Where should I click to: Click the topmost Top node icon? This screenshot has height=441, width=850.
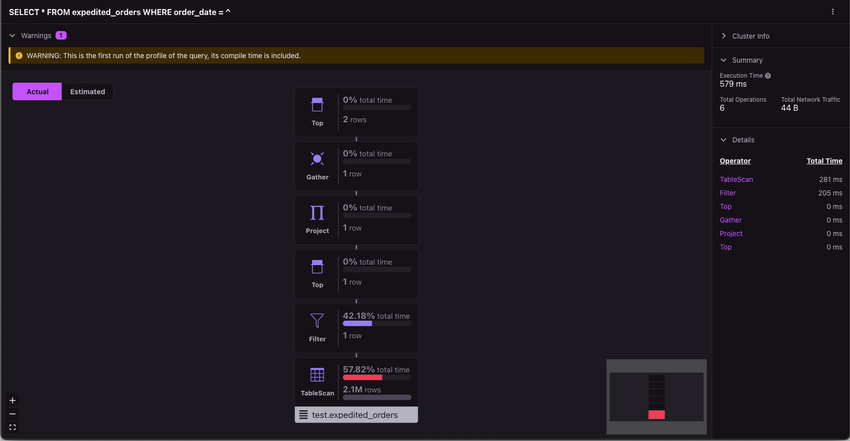click(x=317, y=105)
